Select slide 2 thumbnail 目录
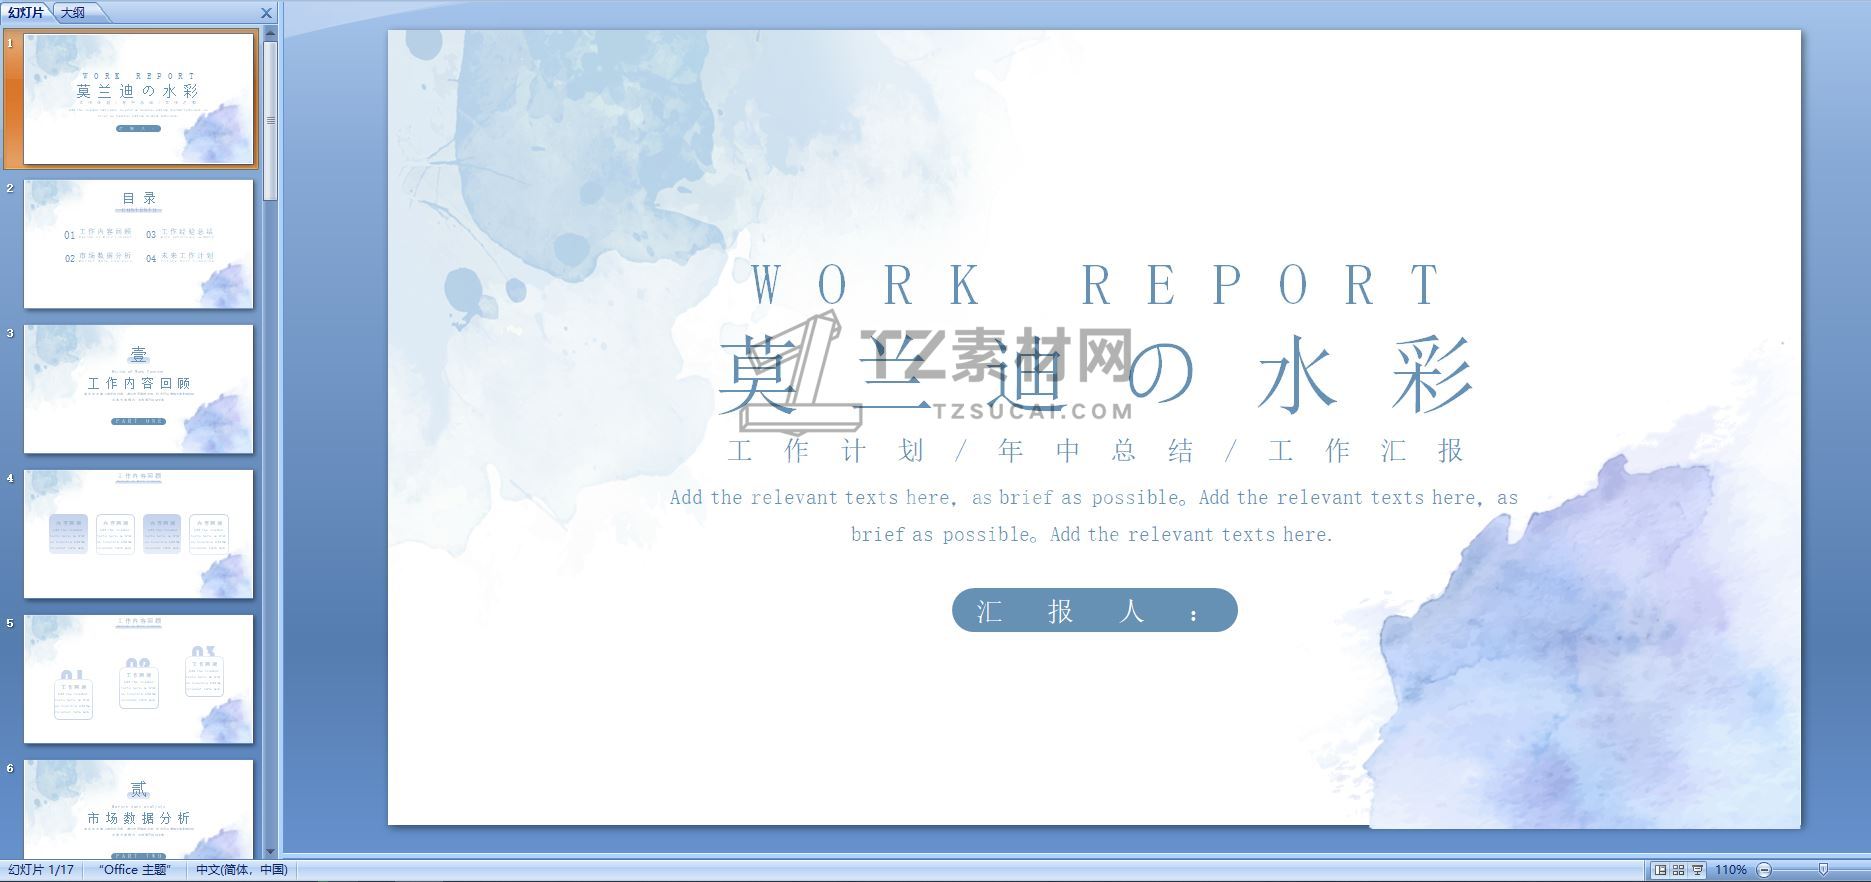Viewport: 1871px width, 882px height. tap(139, 244)
